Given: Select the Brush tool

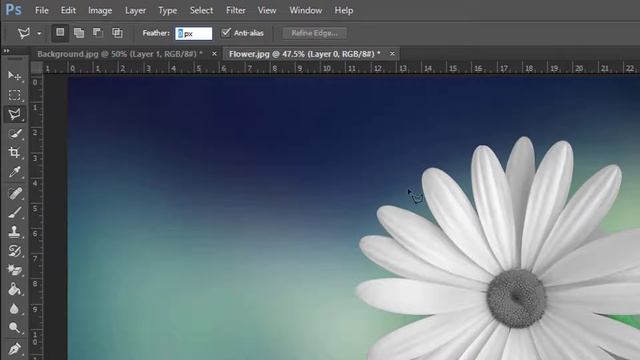Looking at the screenshot, I should tap(14, 212).
